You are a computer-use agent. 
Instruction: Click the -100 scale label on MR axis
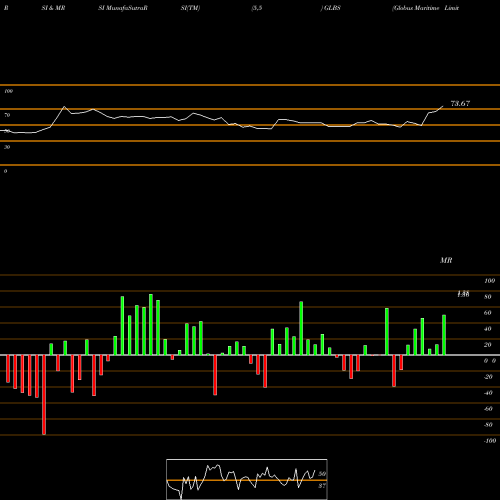(x=490, y=441)
